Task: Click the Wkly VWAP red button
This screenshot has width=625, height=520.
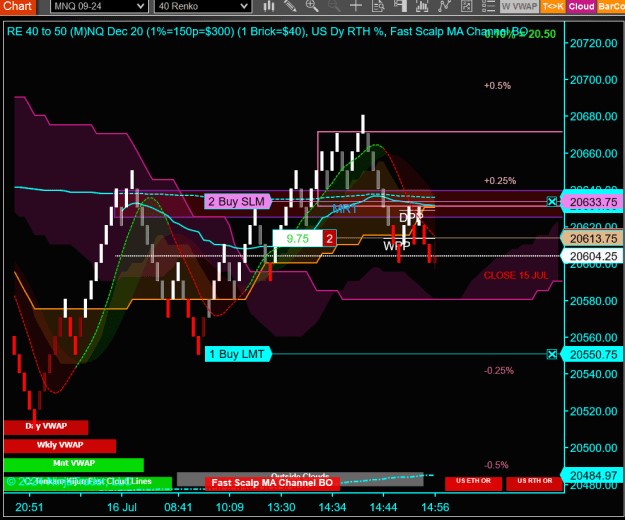Action: point(60,445)
